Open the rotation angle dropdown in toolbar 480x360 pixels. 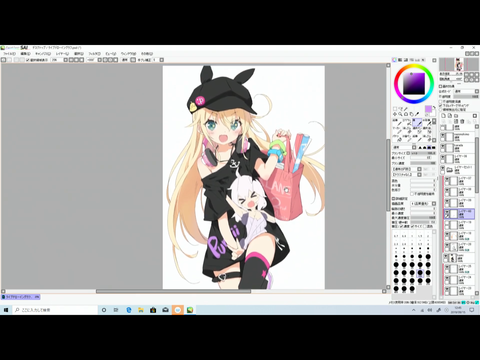point(100,60)
